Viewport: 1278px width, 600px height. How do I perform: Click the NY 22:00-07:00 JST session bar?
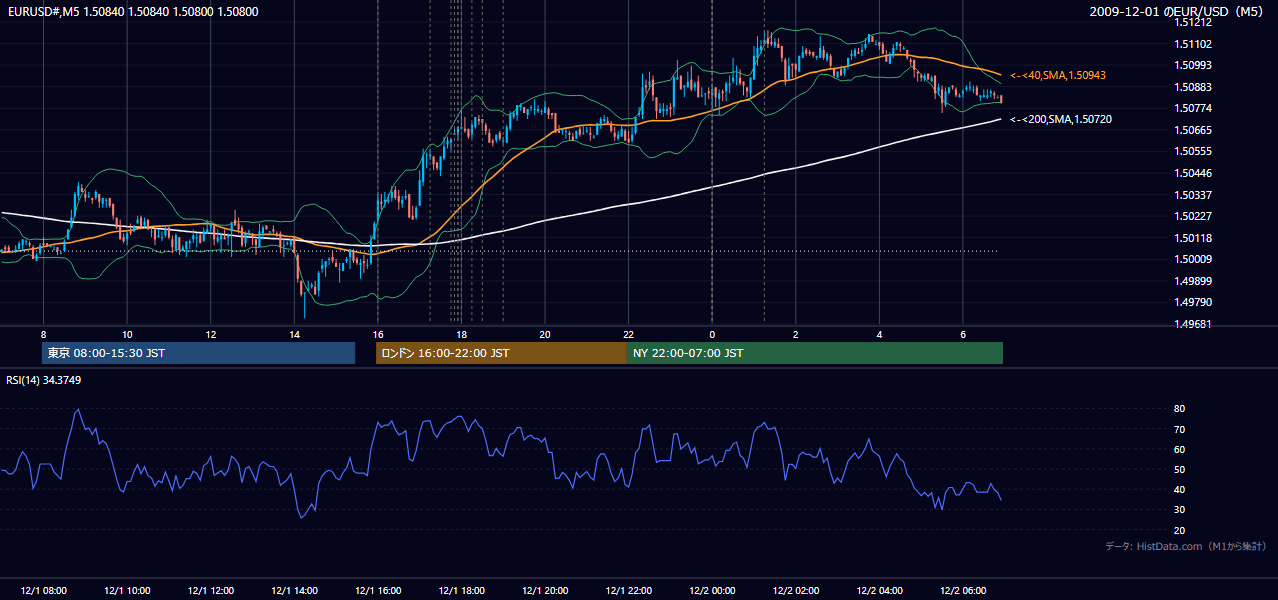tap(815, 353)
